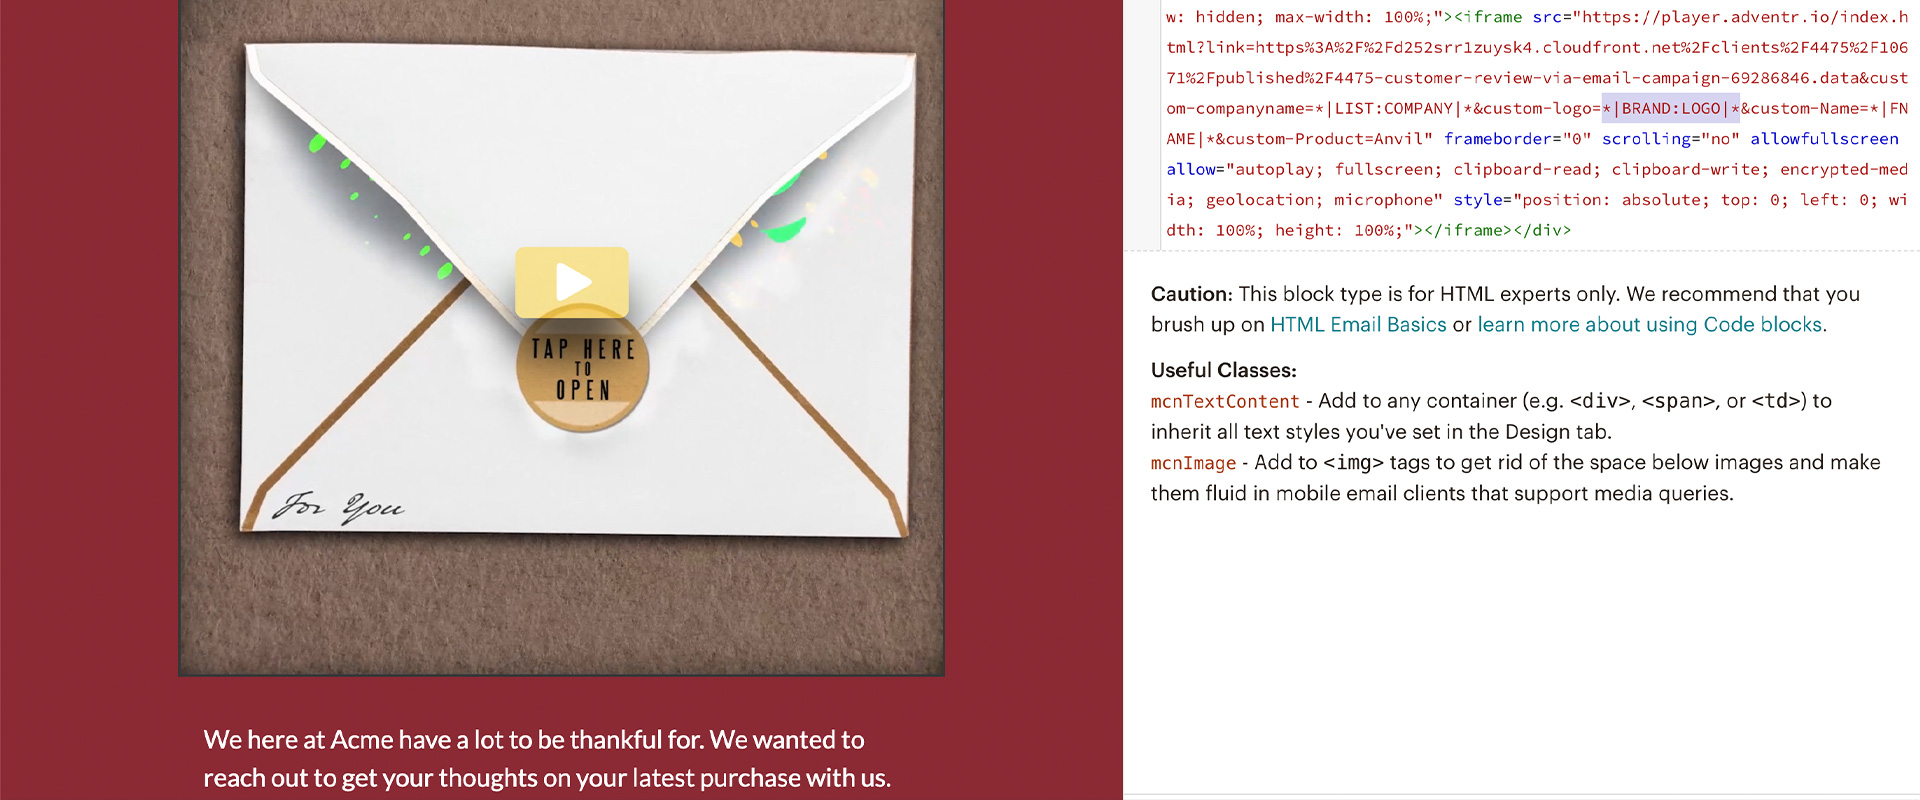Click the allowfullscreen attribute in code

(x=1824, y=139)
